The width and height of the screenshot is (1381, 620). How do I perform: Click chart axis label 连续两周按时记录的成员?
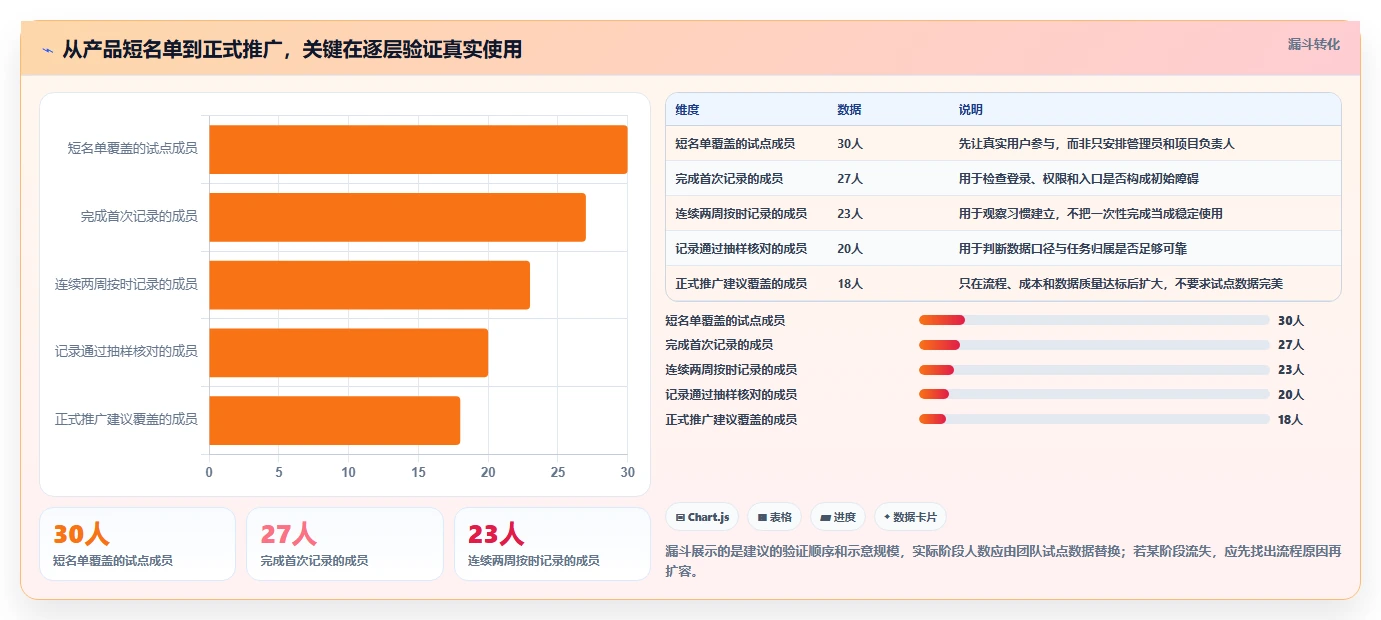pyautogui.click(x=126, y=284)
